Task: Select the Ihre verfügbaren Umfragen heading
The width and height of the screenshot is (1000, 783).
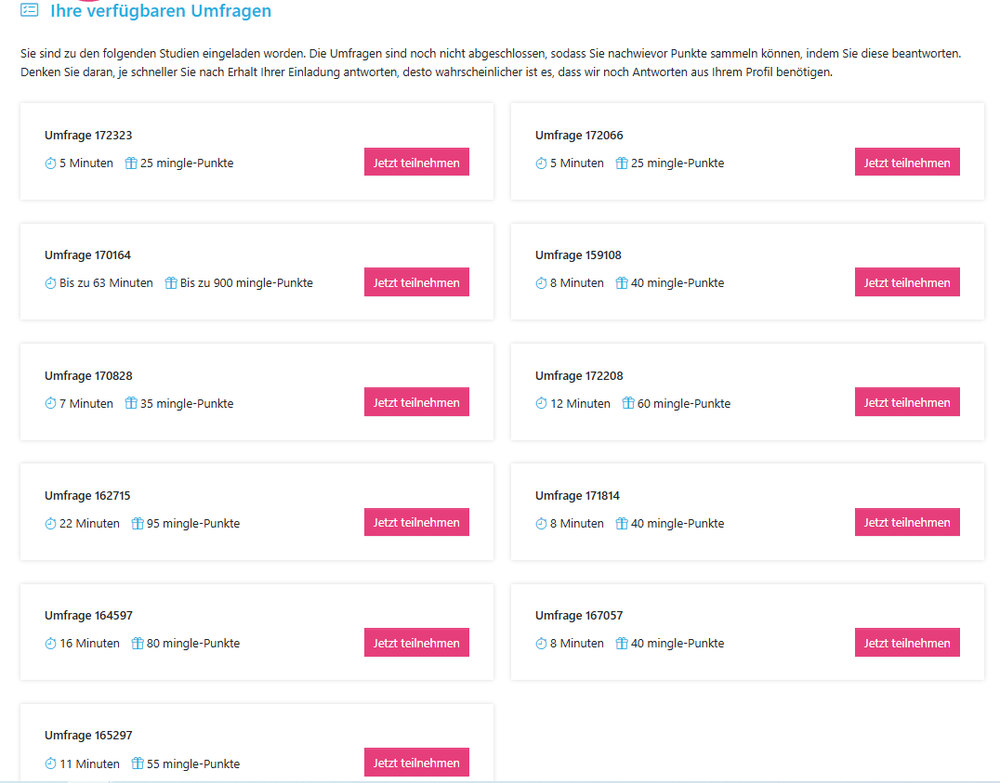Action: point(161,10)
